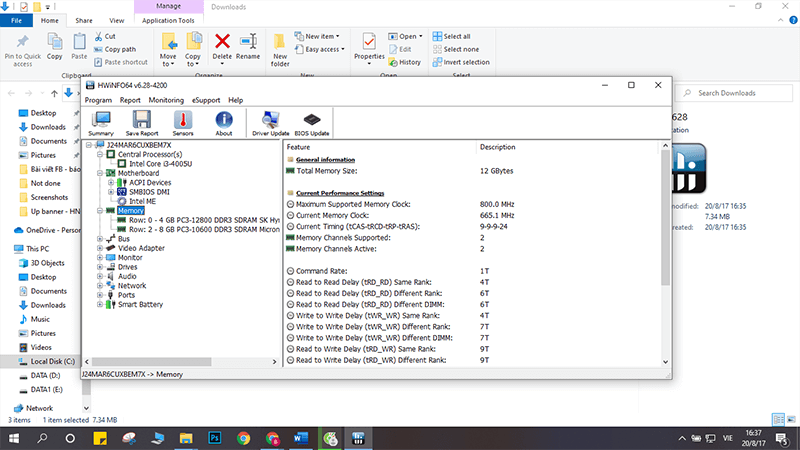
Task: Select Row: 2 - 8 GB PC3-10600 memory module
Action: pyautogui.click(x=204, y=230)
